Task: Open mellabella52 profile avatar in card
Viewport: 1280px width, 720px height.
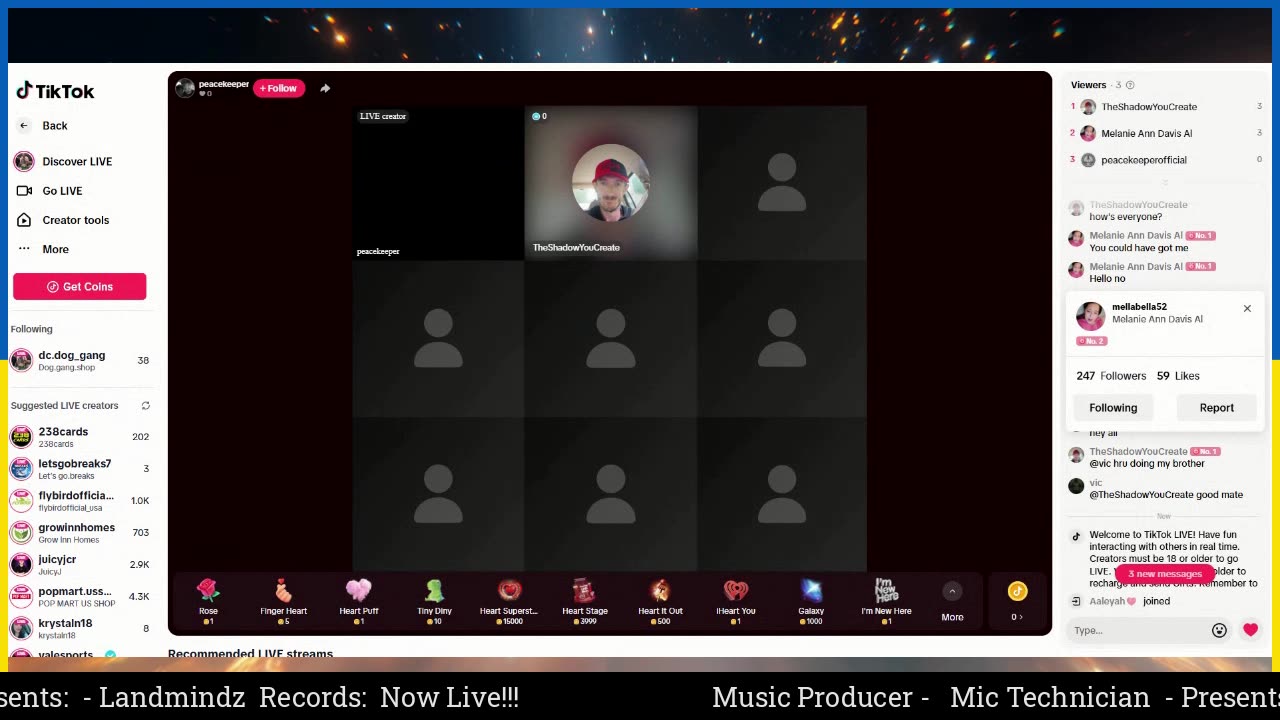Action: 1090,315
